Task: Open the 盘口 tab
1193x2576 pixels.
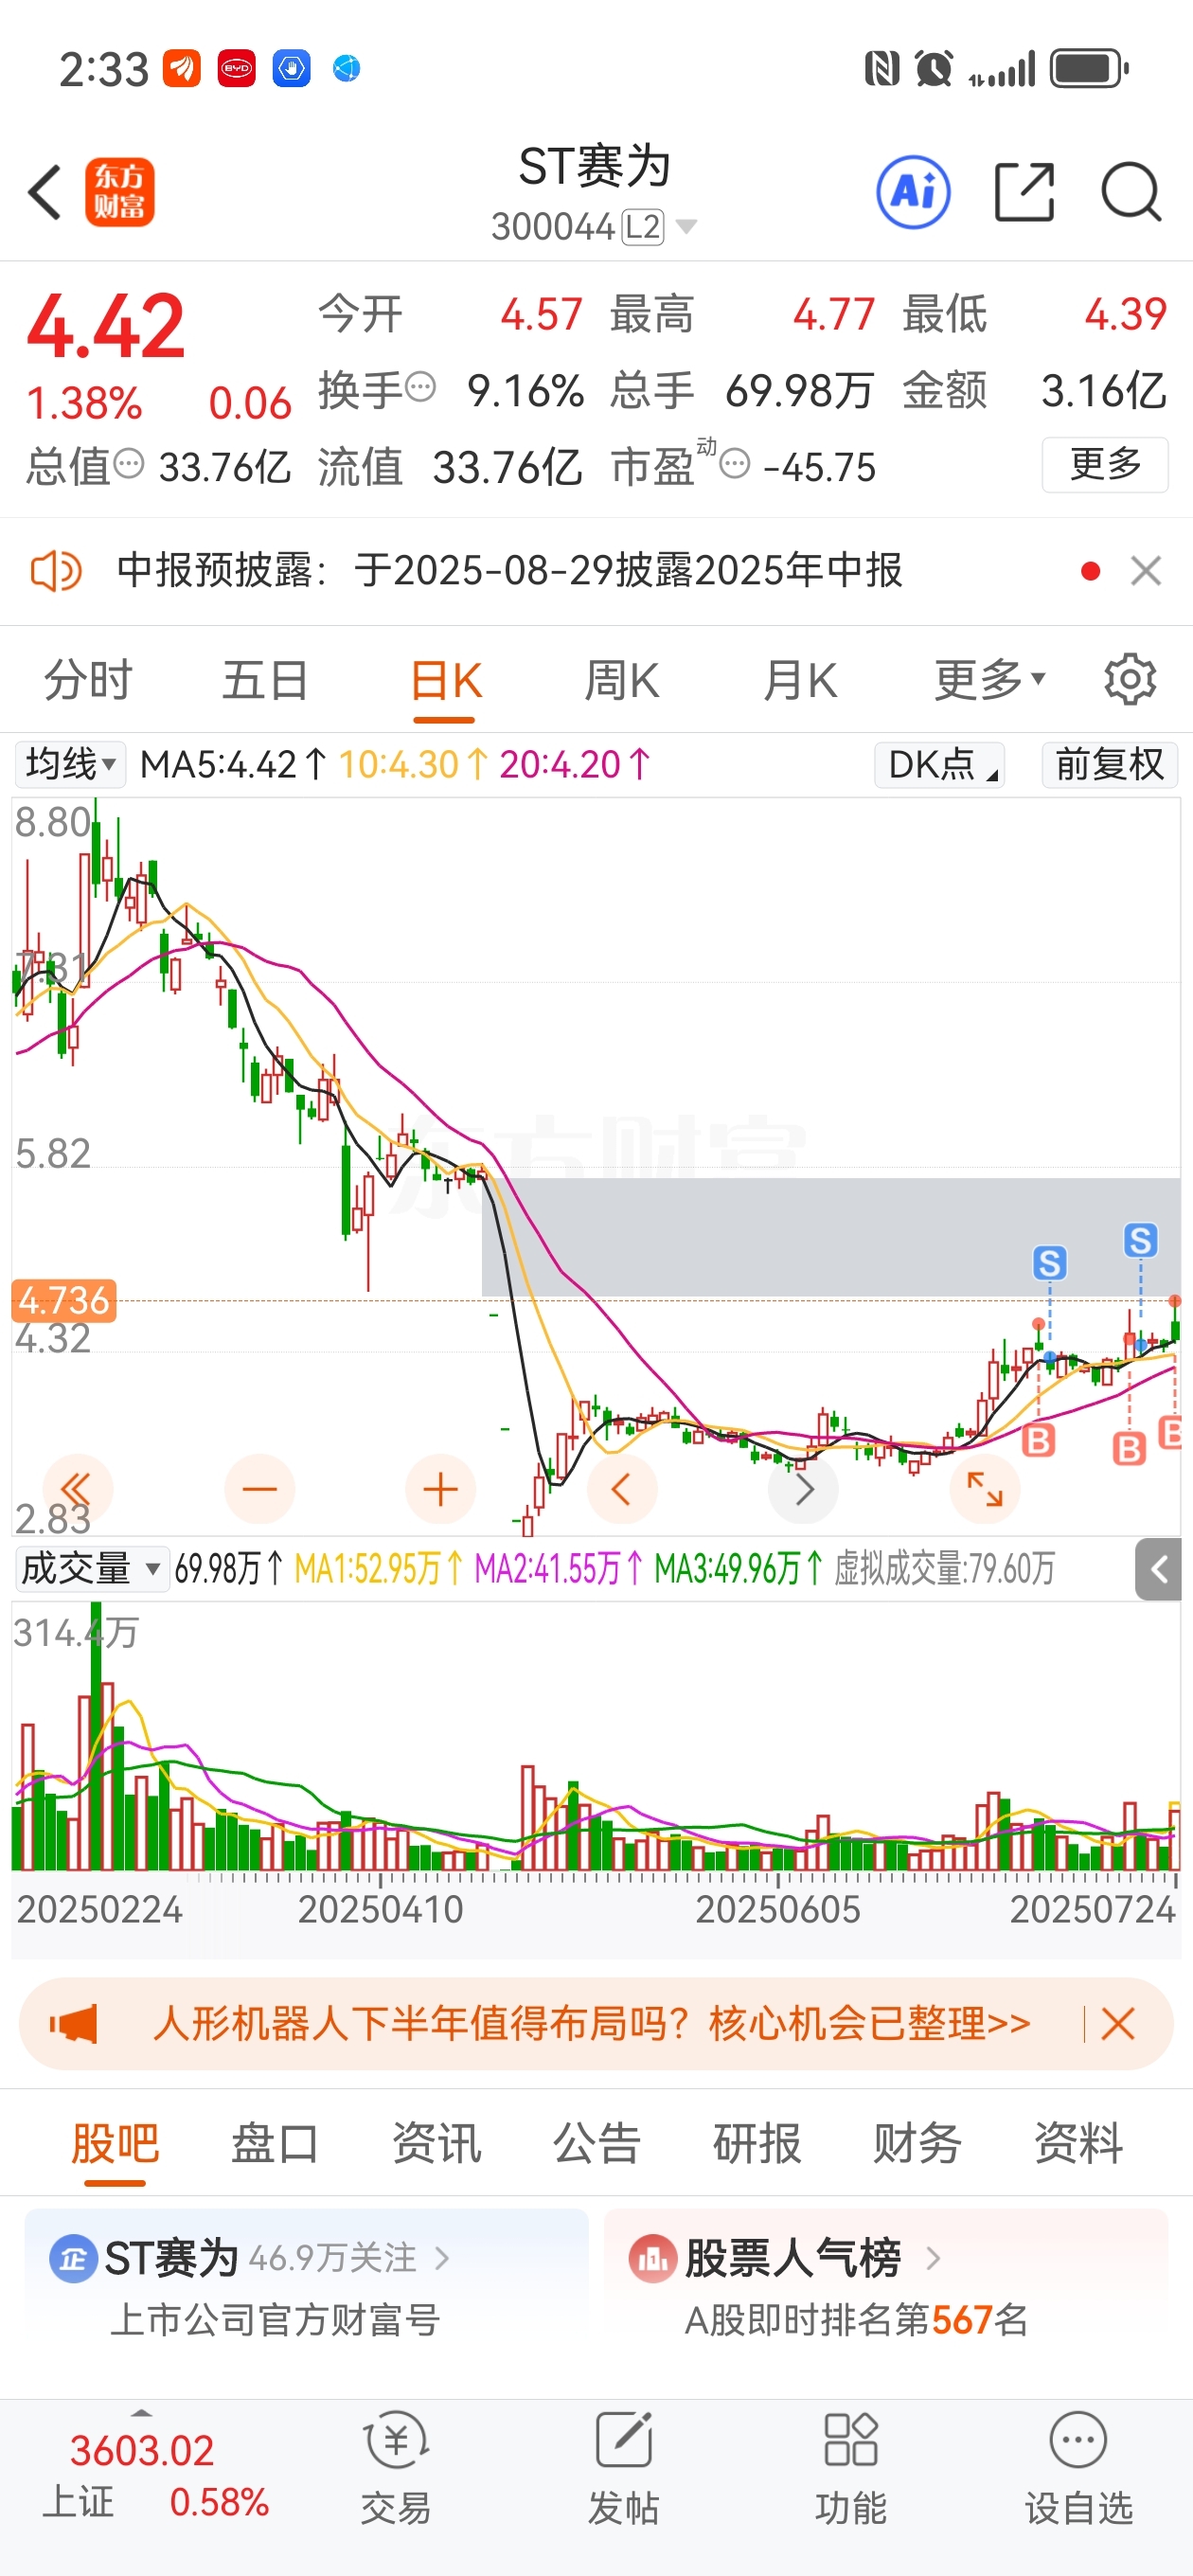Action: [275, 2143]
